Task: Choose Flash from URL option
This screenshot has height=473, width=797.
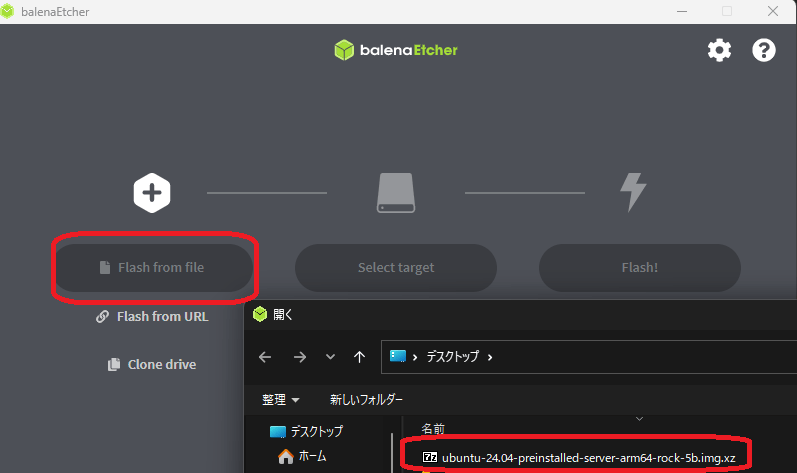Action: pyautogui.click(x=152, y=317)
